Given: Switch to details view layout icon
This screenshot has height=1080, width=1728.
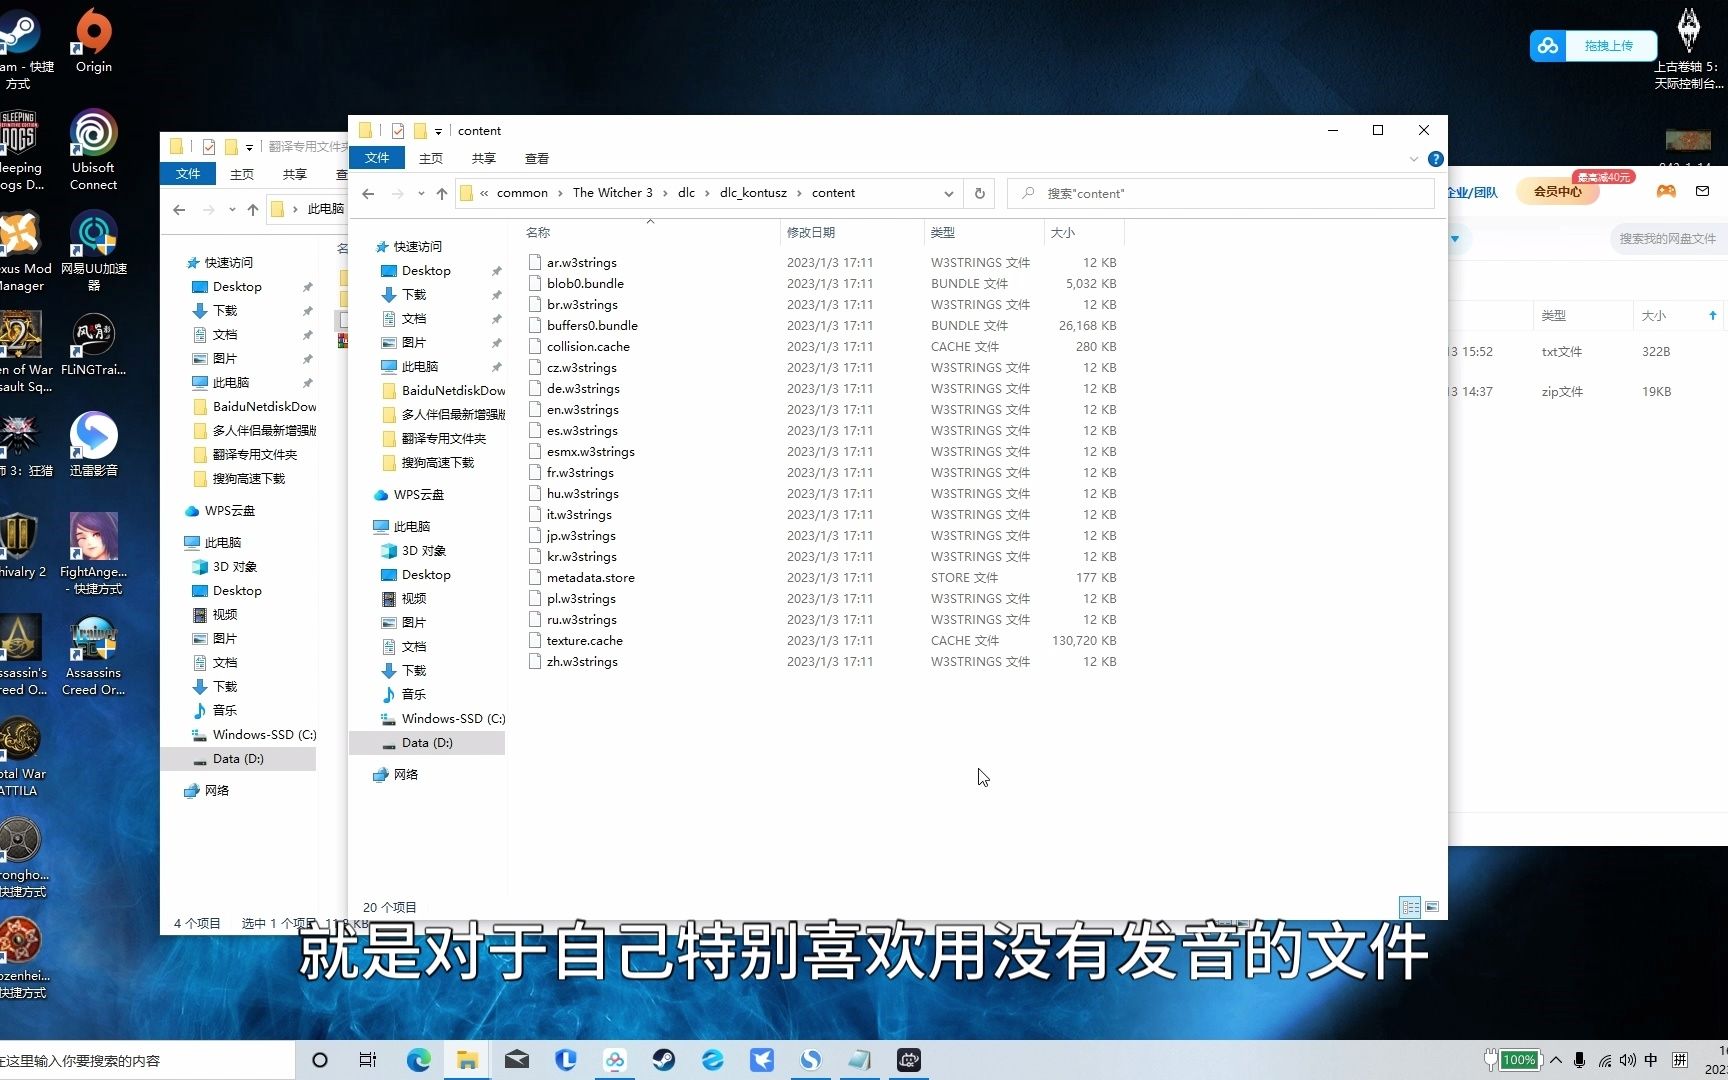Looking at the screenshot, I should coord(1410,907).
